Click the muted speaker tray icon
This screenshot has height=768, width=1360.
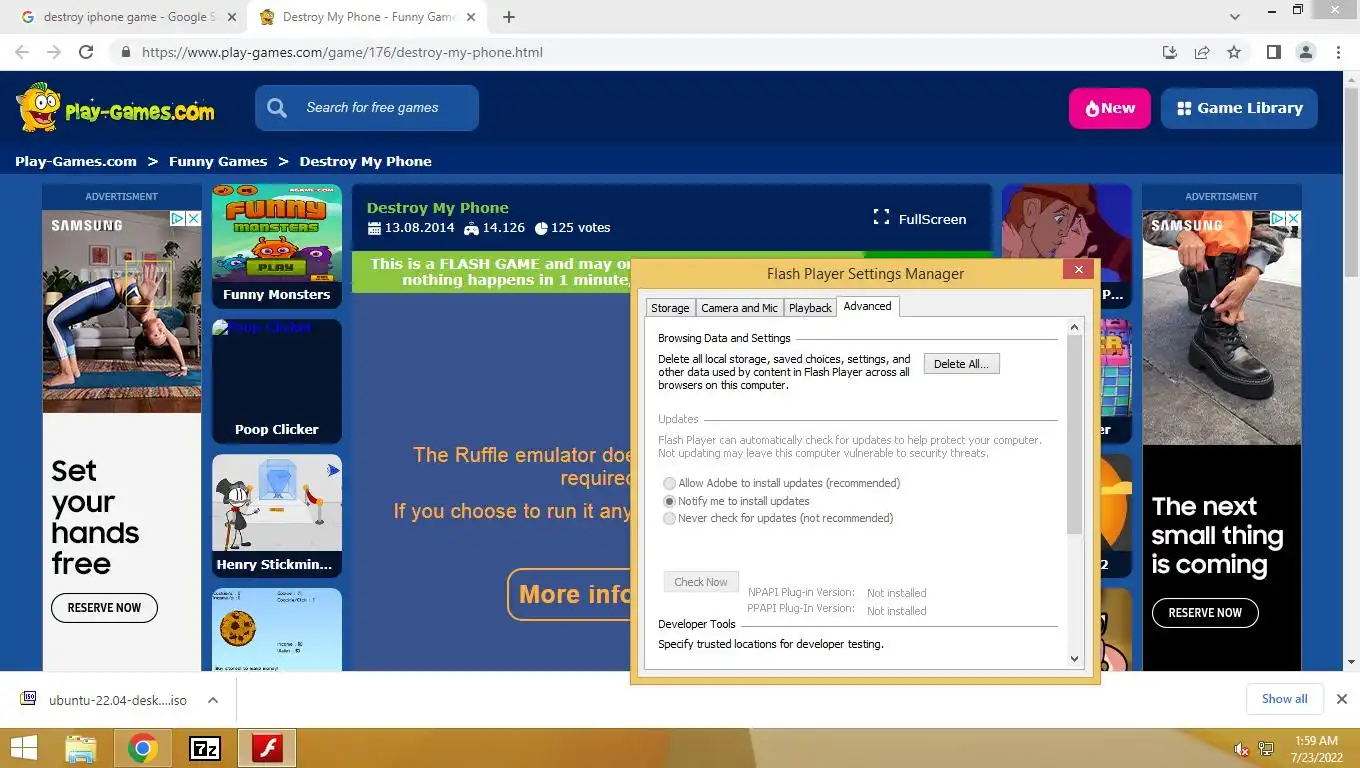click(1241, 749)
